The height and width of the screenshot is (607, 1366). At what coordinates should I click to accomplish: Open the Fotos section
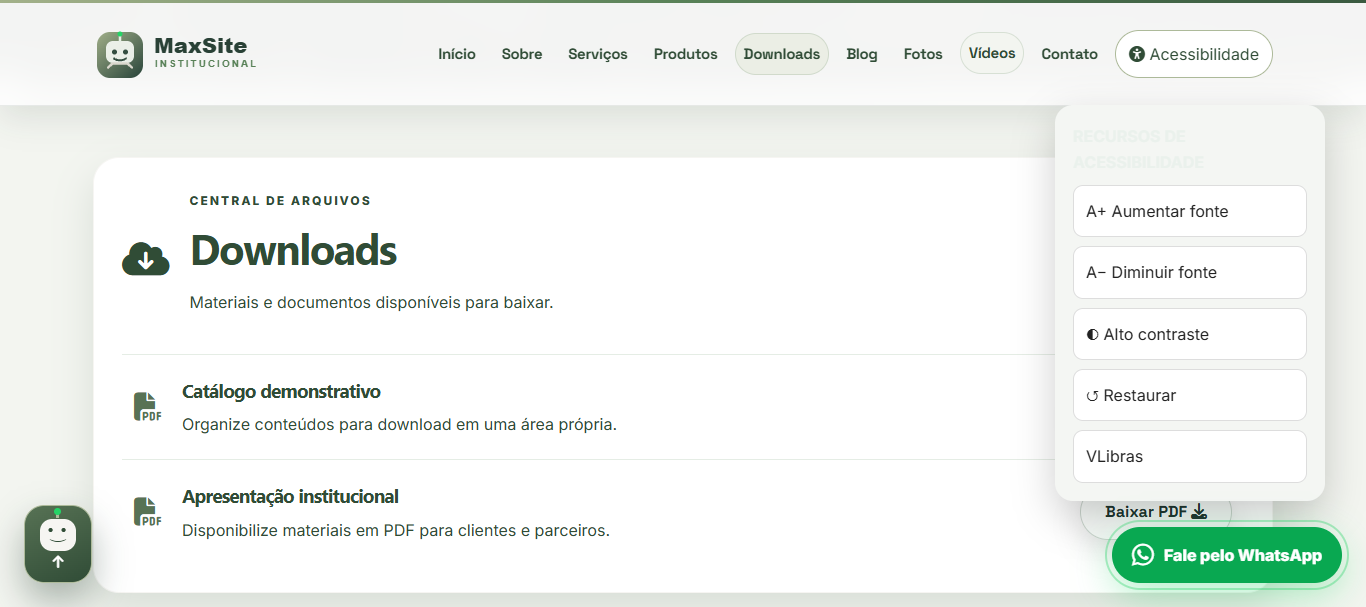click(923, 54)
